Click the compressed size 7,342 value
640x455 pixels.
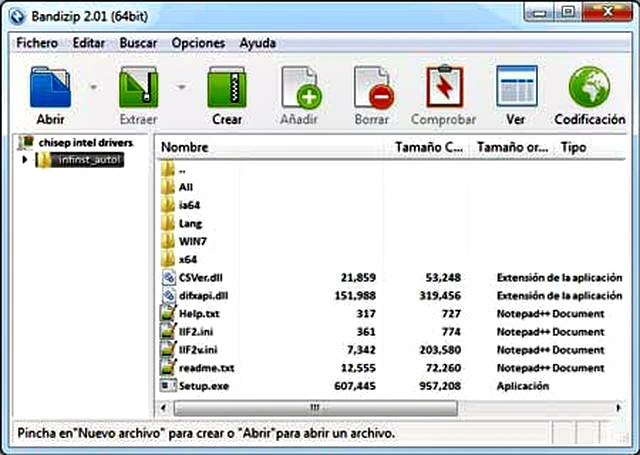point(360,350)
